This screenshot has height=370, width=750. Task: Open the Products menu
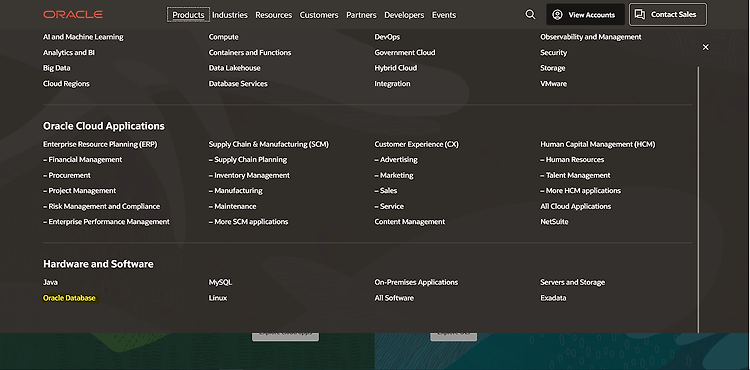click(188, 15)
